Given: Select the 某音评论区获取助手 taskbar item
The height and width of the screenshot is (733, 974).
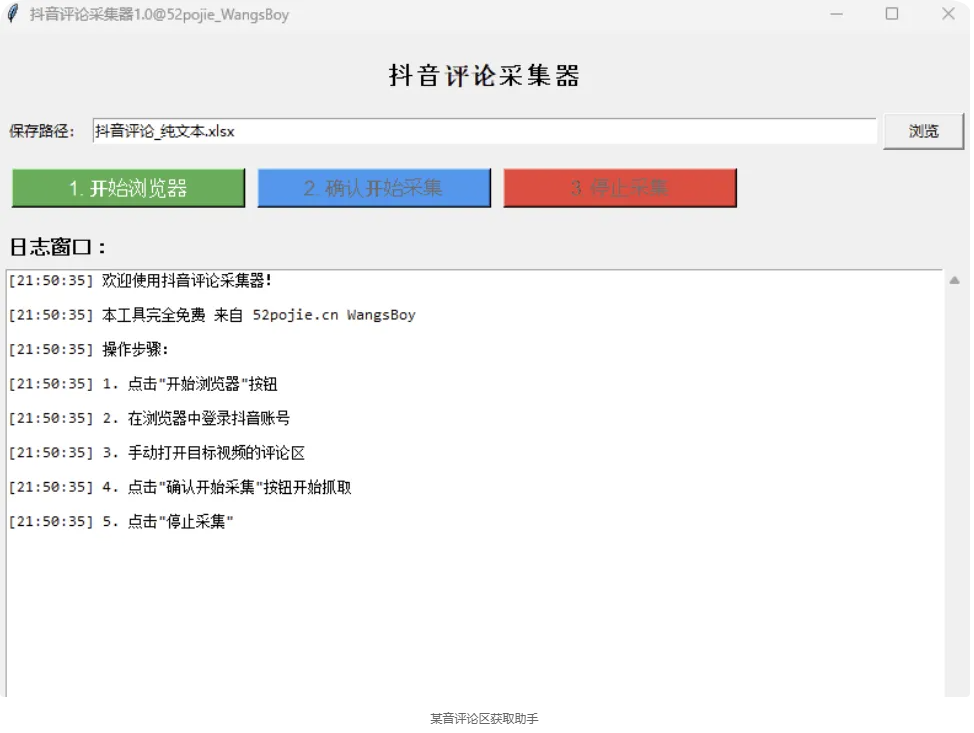Looking at the screenshot, I should pos(487,717).
